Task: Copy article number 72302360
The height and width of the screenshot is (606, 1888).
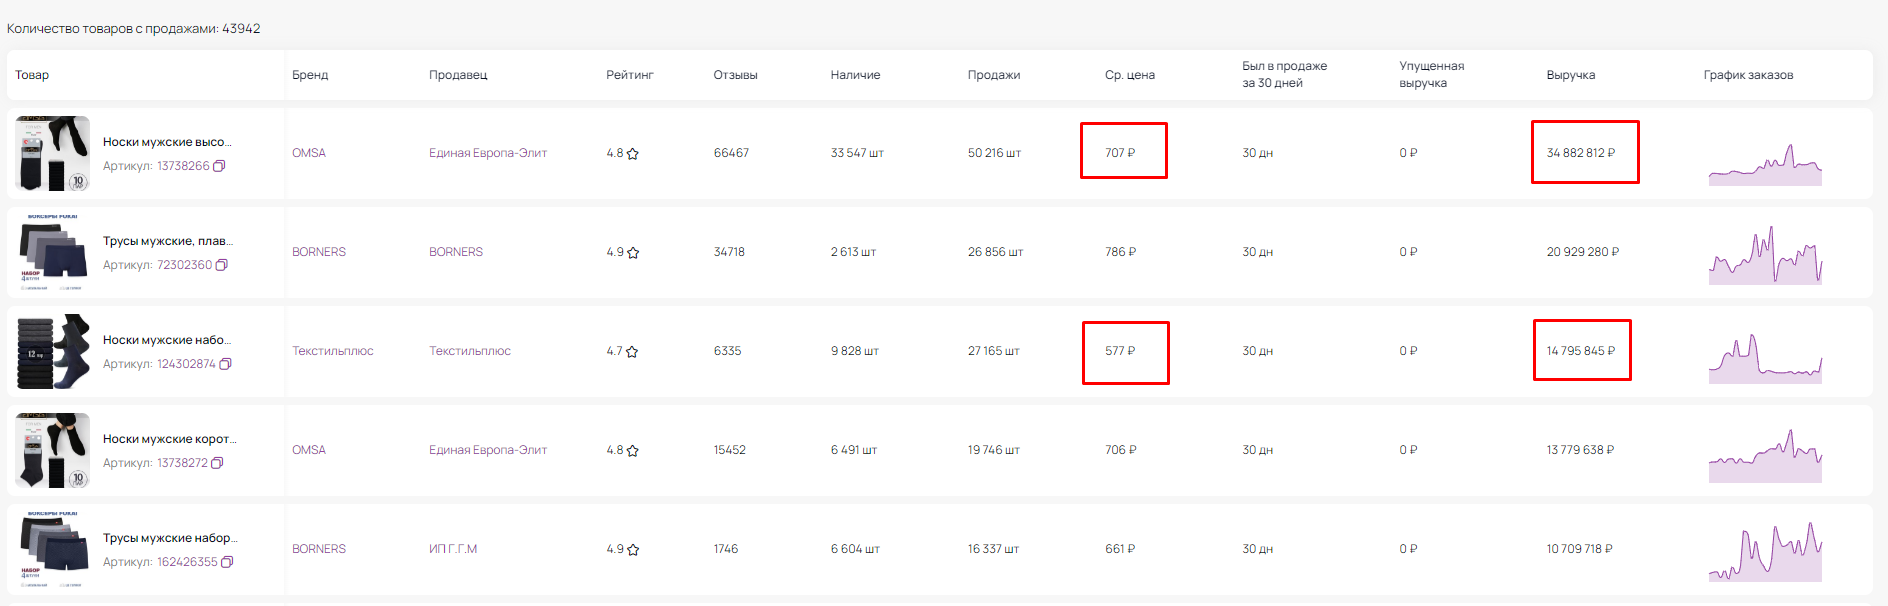Action: click(x=221, y=265)
